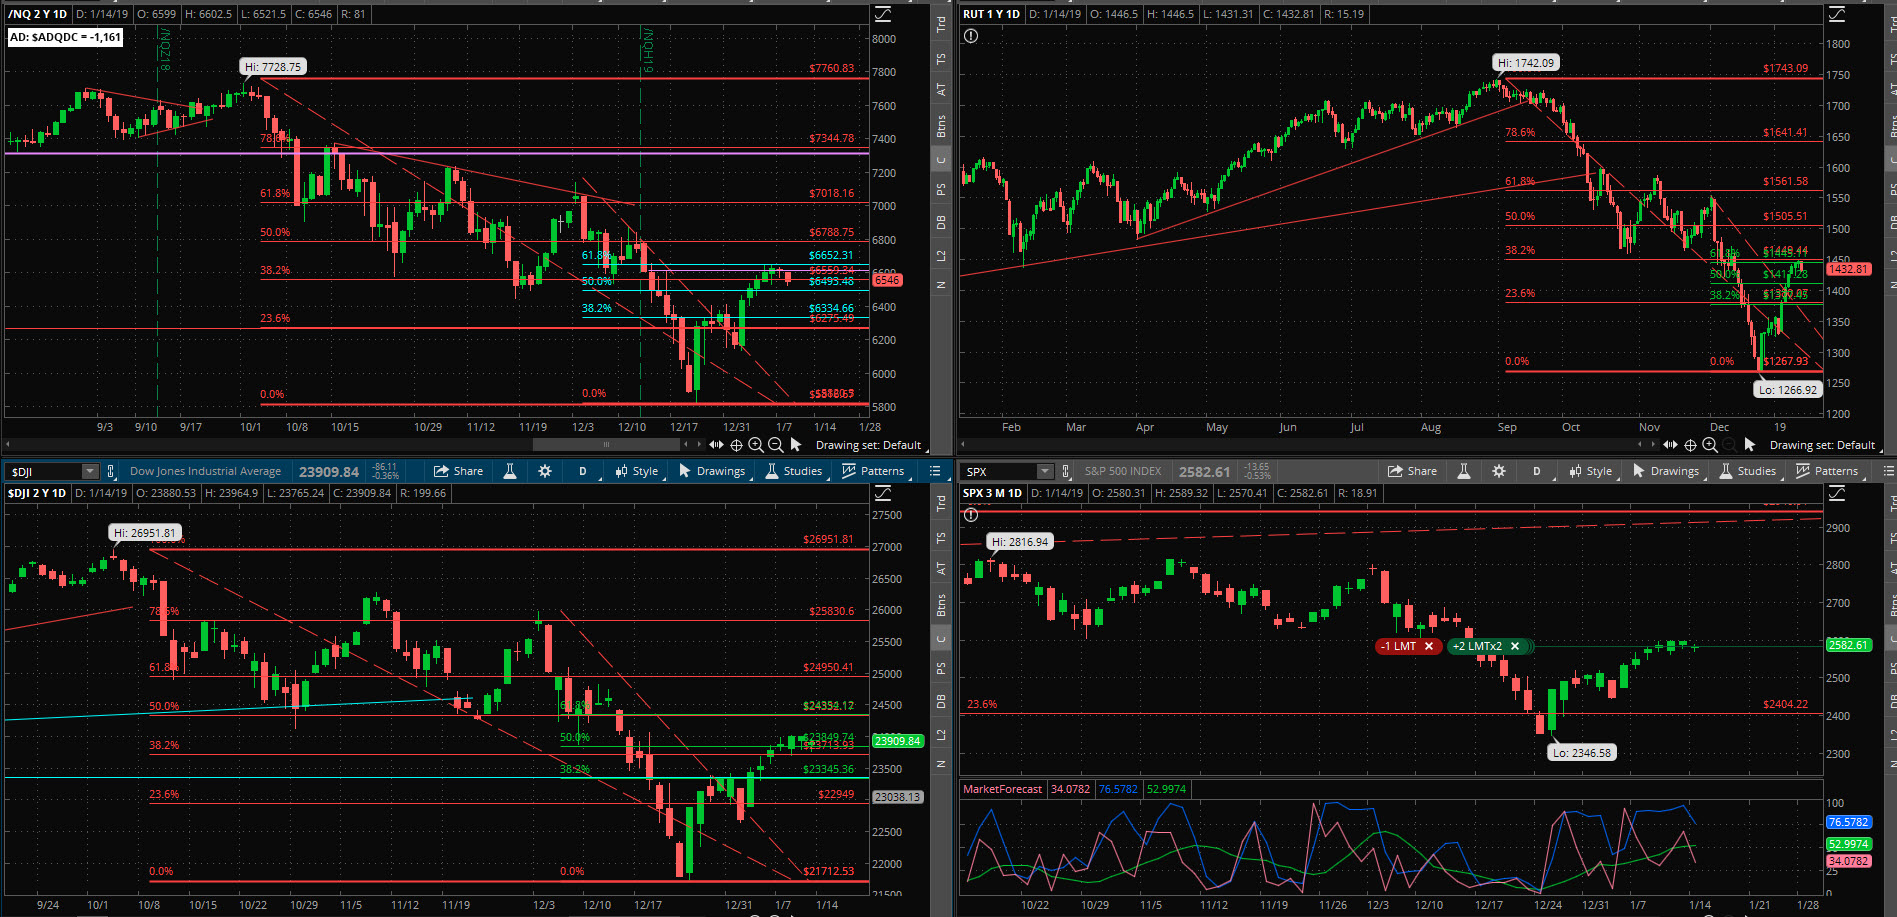Click the info alert icon on the SPX chart
Image resolution: width=1897 pixels, height=917 pixels.
coord(971,515)
